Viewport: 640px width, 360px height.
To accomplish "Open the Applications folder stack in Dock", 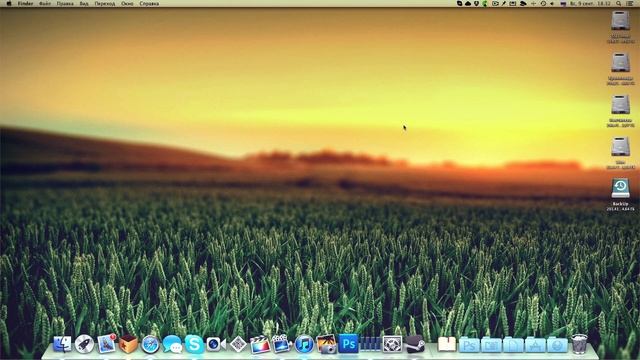I will click(536, 345).
